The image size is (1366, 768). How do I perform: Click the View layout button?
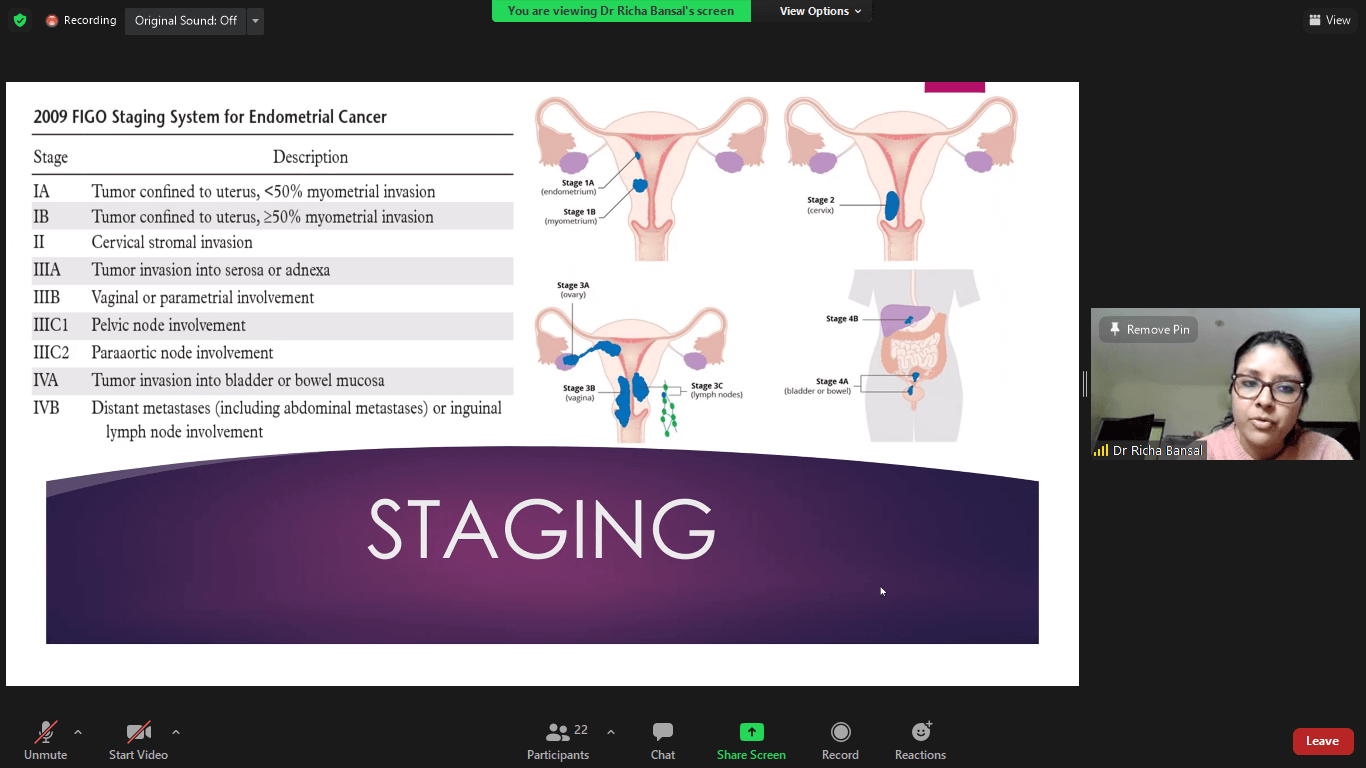click(1329, 20)
